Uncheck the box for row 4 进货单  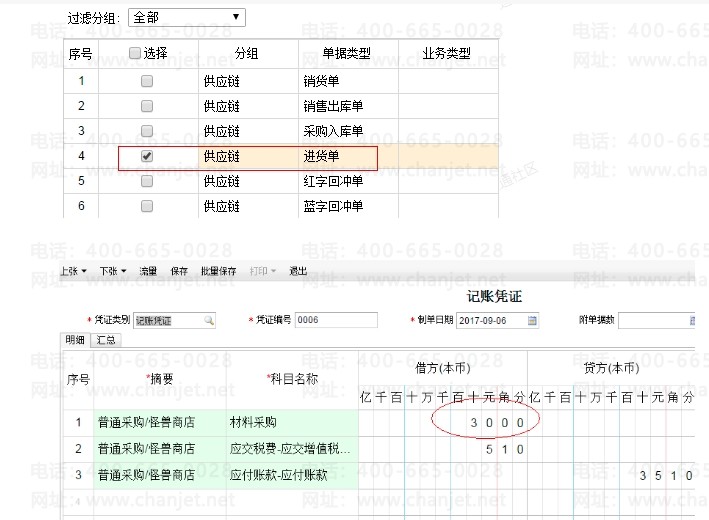(147, 156)
